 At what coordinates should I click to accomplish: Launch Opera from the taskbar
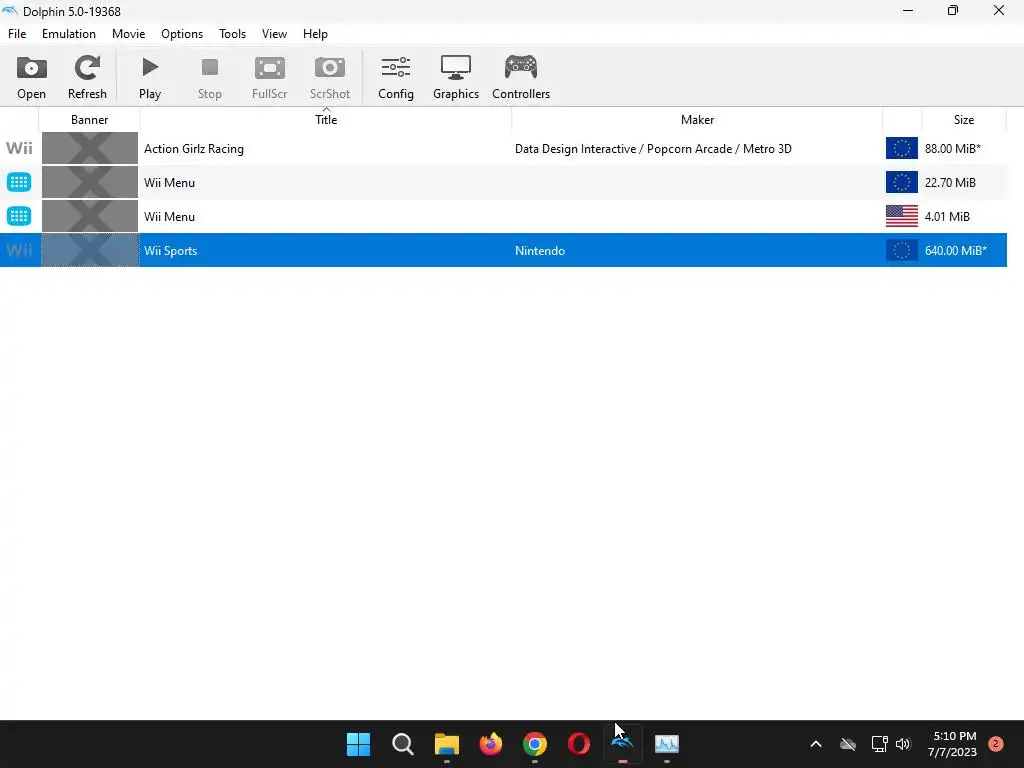click(x=579, y=744)
